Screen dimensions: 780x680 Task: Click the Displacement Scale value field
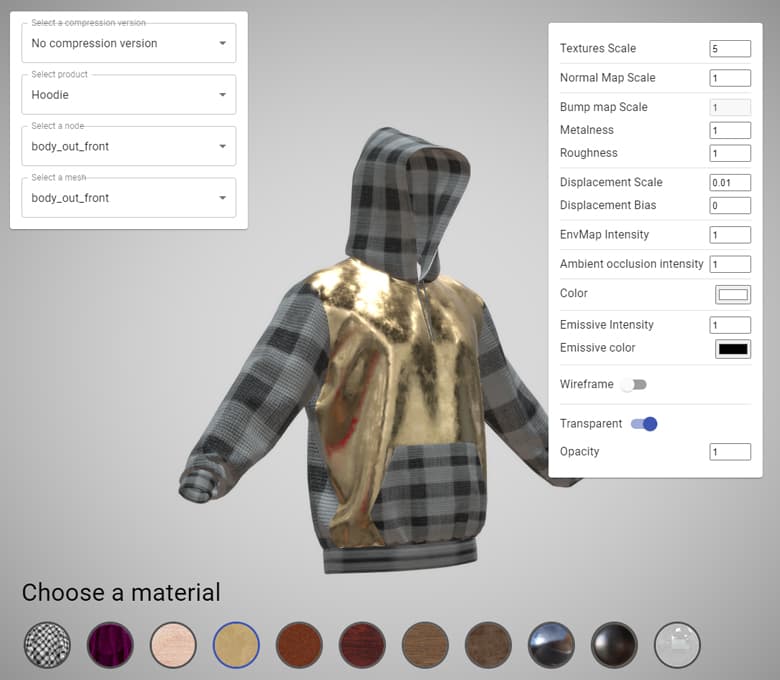[x=730, y=183]
